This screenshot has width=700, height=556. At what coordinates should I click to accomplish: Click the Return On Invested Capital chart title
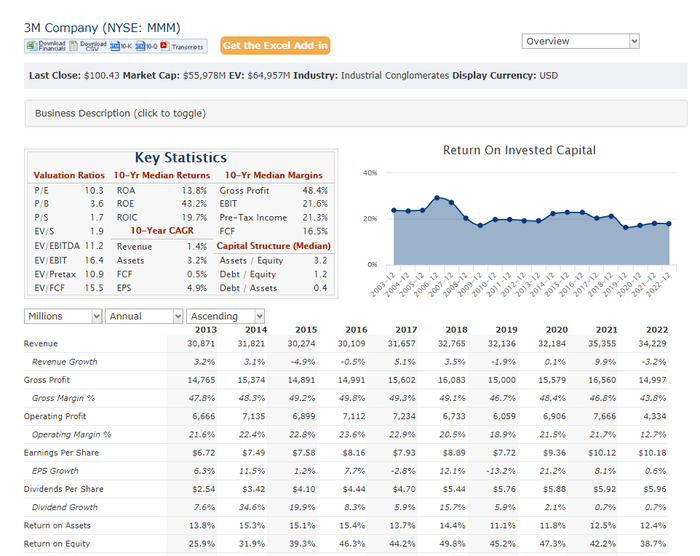[x=519, y=150]
